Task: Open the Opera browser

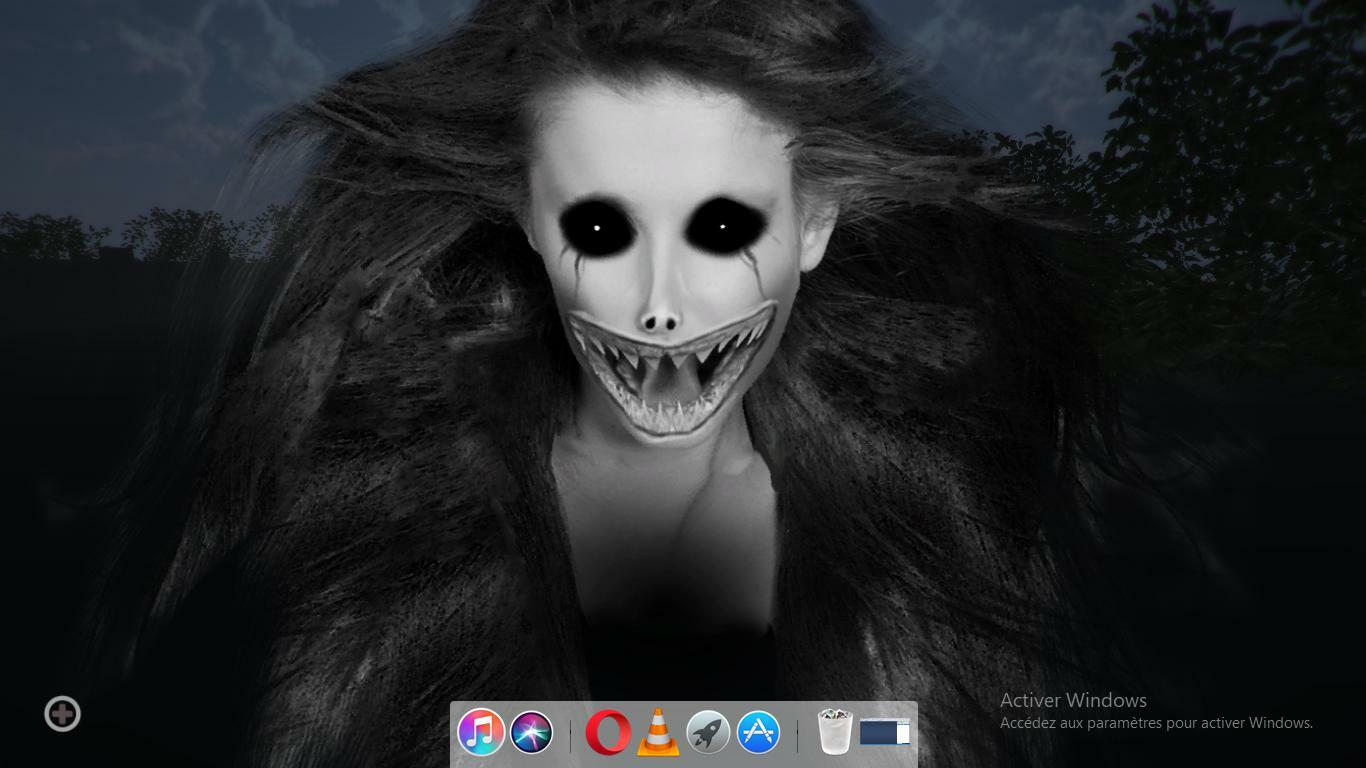Action: (608, 733)
